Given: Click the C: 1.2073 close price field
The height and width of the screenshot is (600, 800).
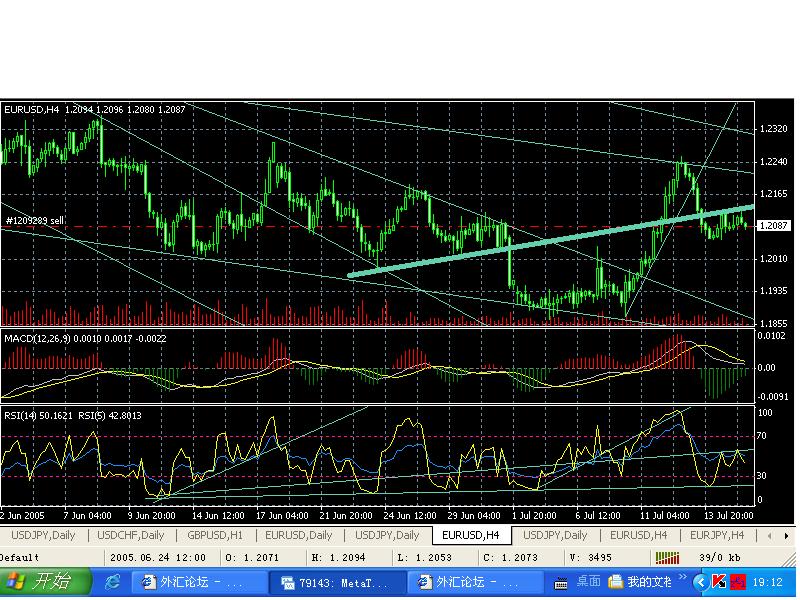Looking at the screenshot, I should point(510,558).
